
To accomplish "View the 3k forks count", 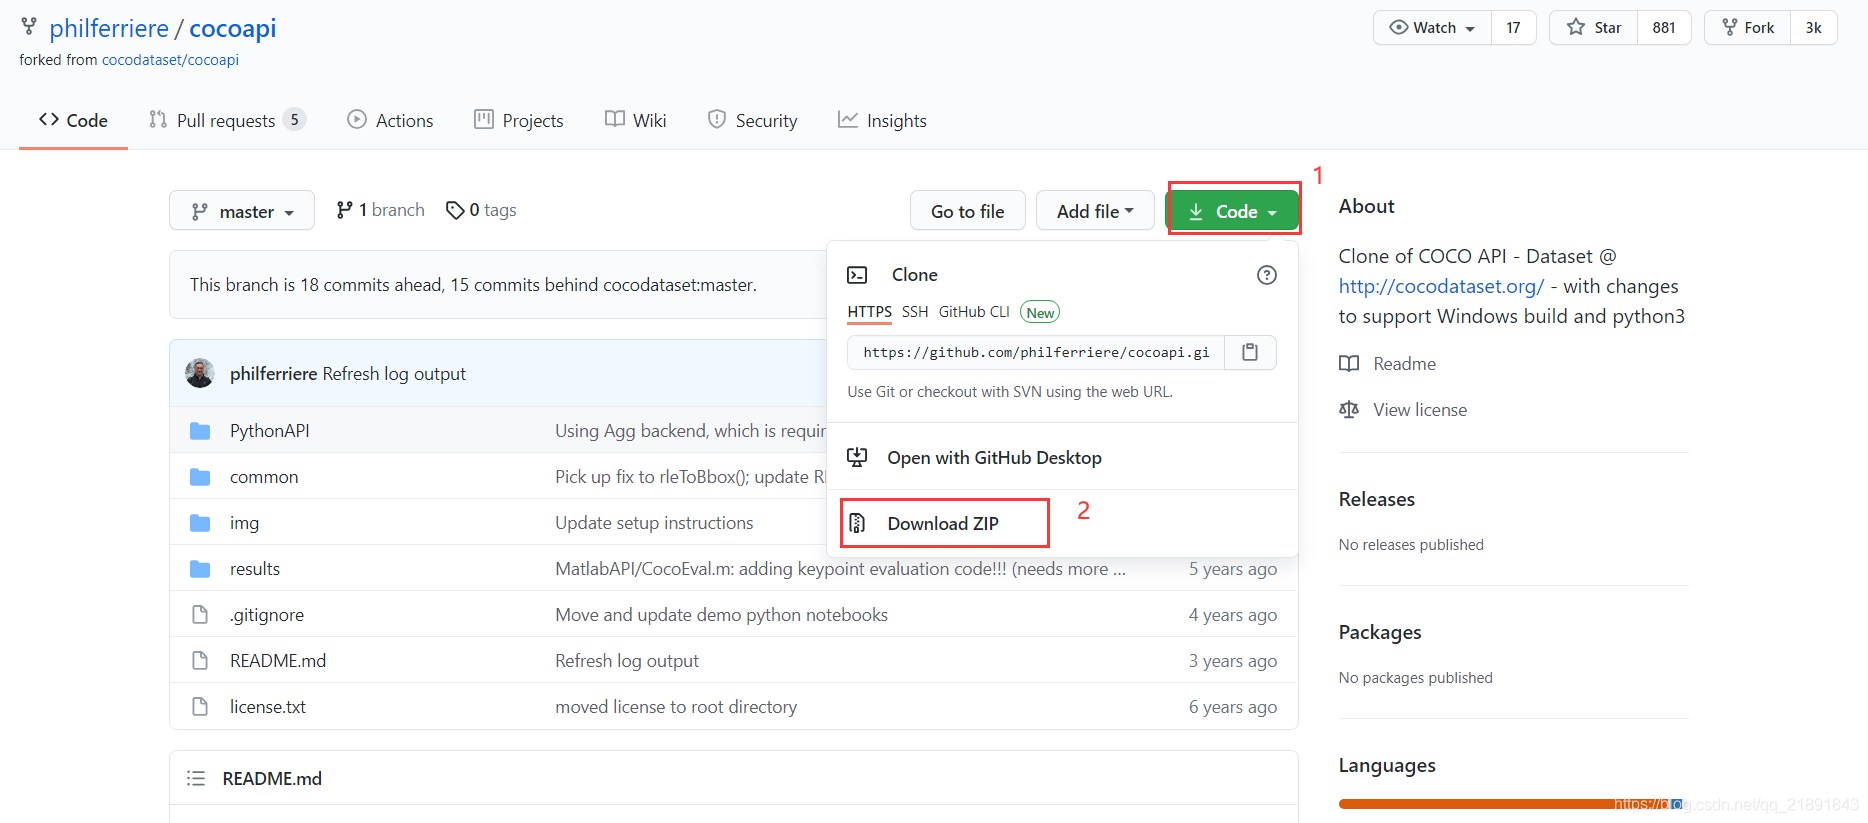I will click(x=1814, y=28).
